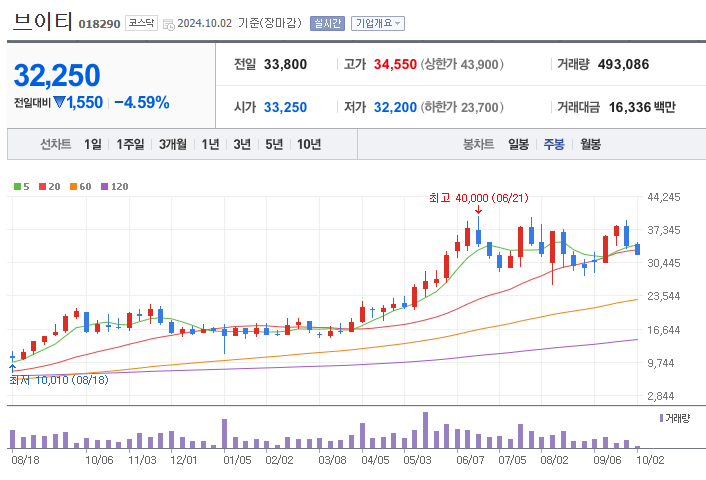Click the 전일대비 change value 1,550
706x480 pixels.
pyautogui.click(x=85, y=102)
